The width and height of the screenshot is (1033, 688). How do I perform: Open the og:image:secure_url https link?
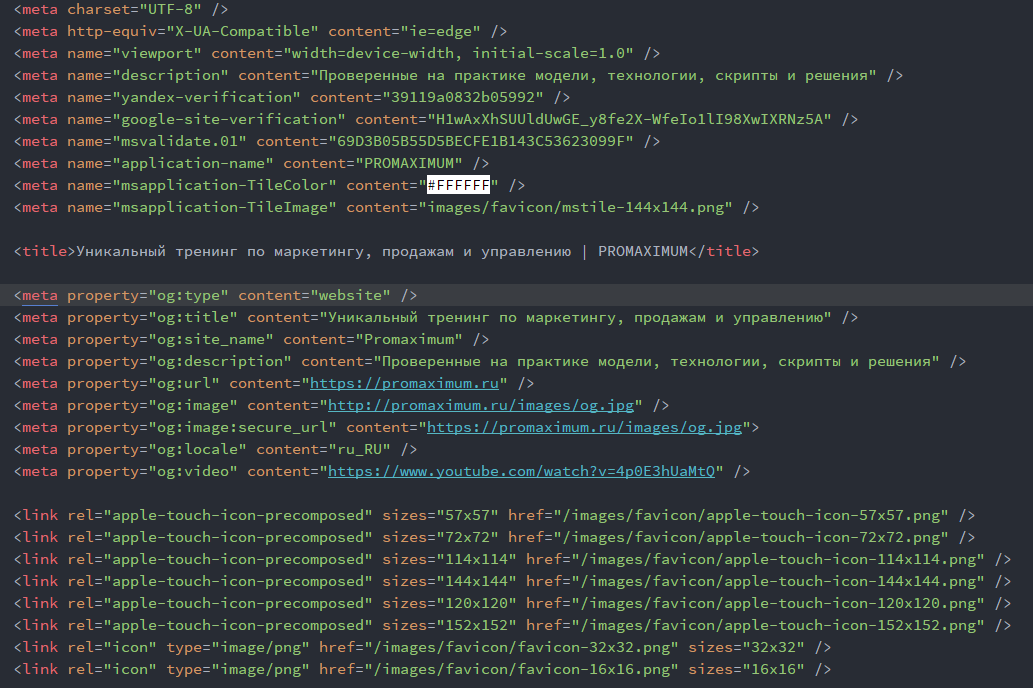click(x=584, y=427)
